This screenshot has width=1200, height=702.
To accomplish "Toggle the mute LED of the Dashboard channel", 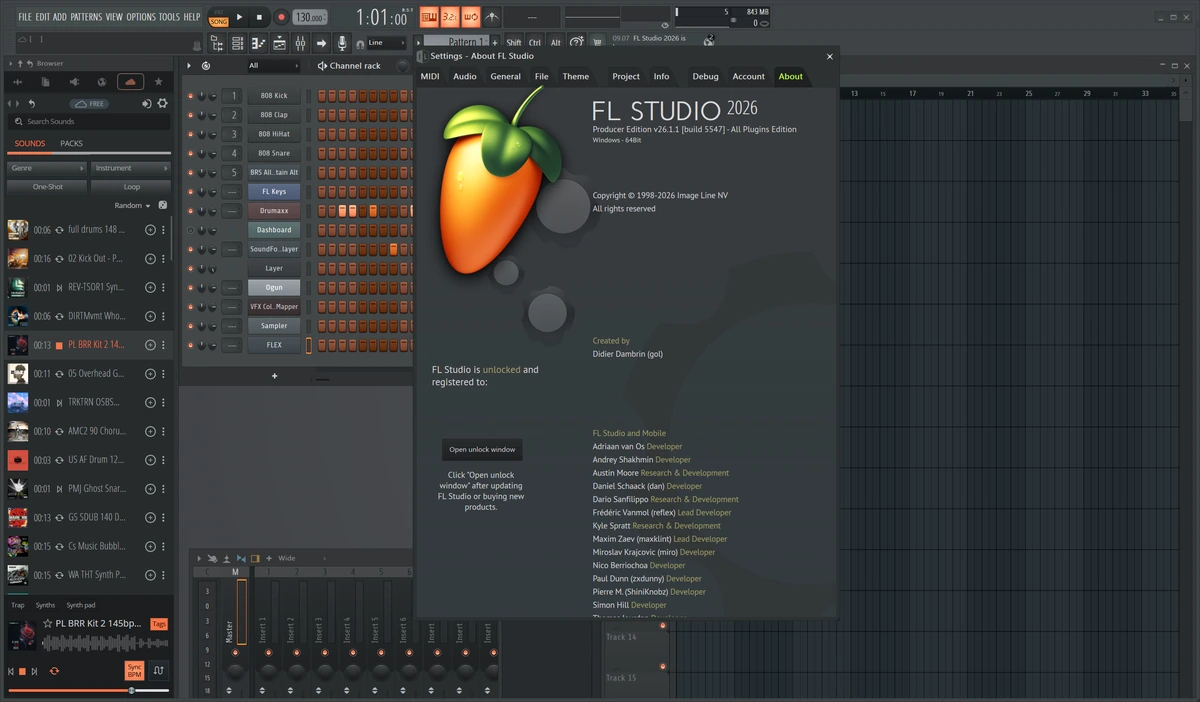I will click(x=191, y=230).
